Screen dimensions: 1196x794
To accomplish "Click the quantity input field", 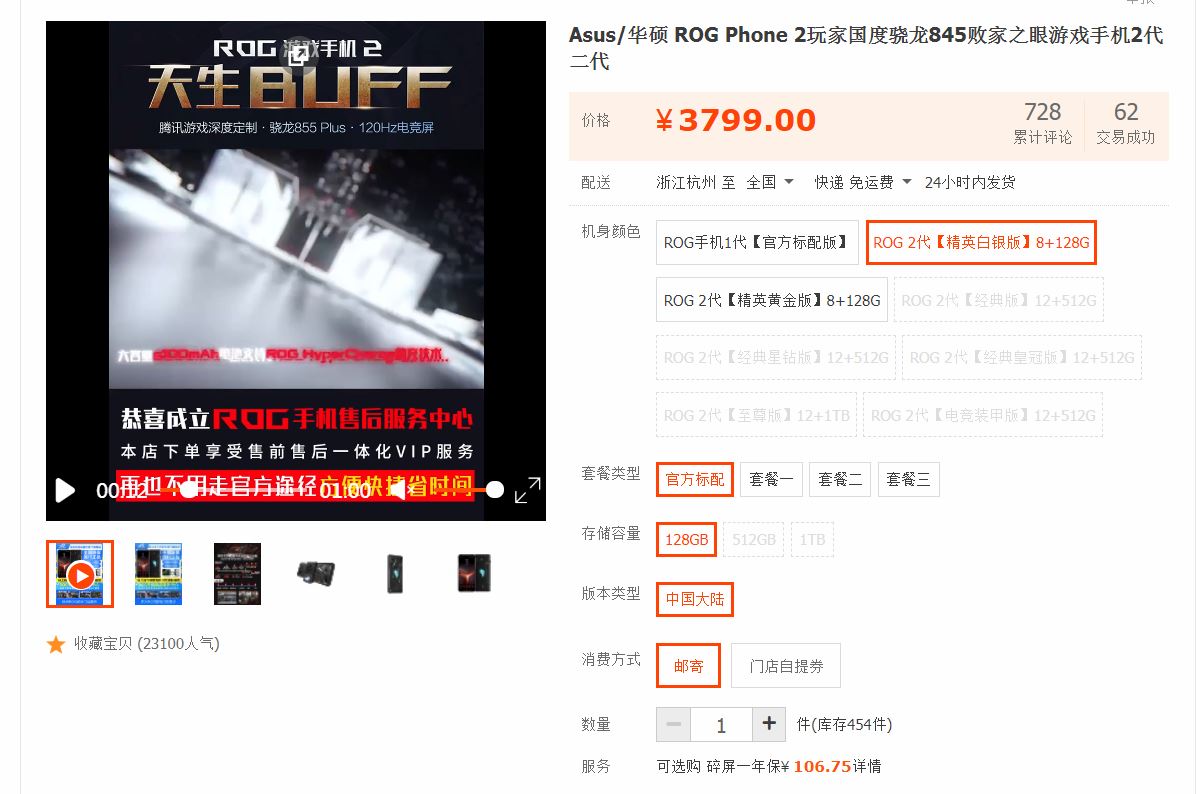I will [x=721, y=725].
